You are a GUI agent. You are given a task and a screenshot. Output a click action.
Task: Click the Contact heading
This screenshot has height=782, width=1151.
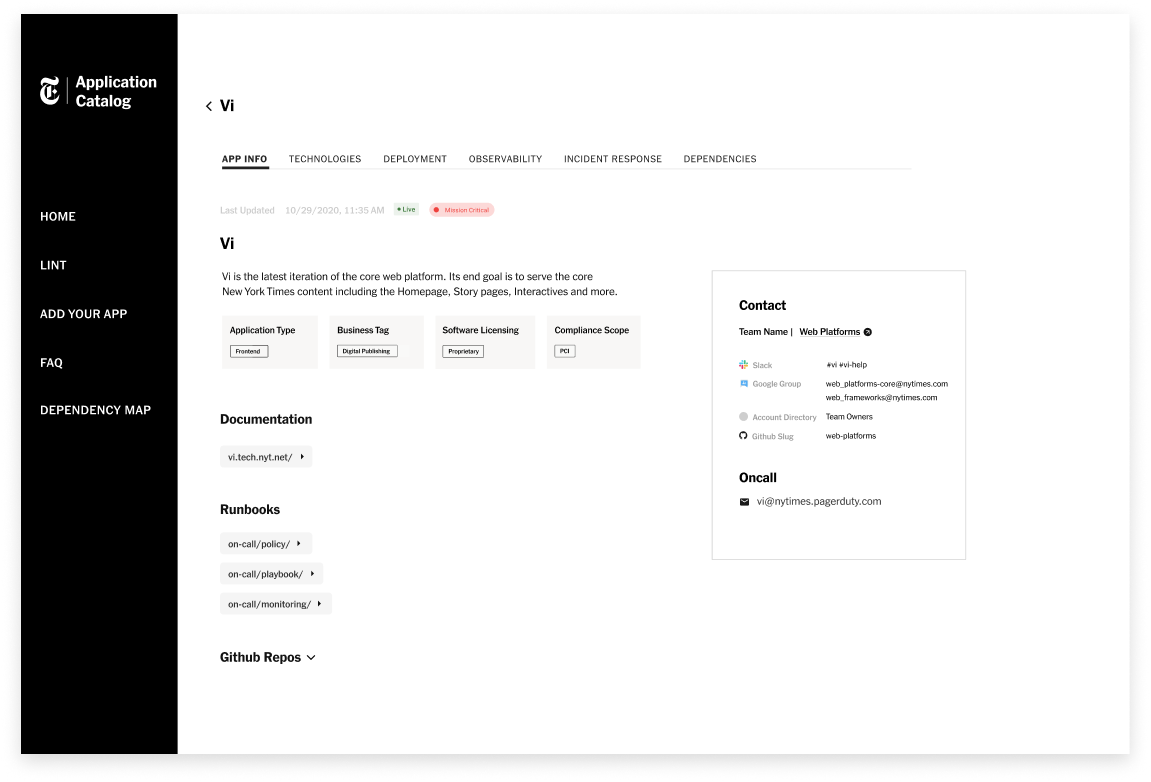tap(762, 305)
